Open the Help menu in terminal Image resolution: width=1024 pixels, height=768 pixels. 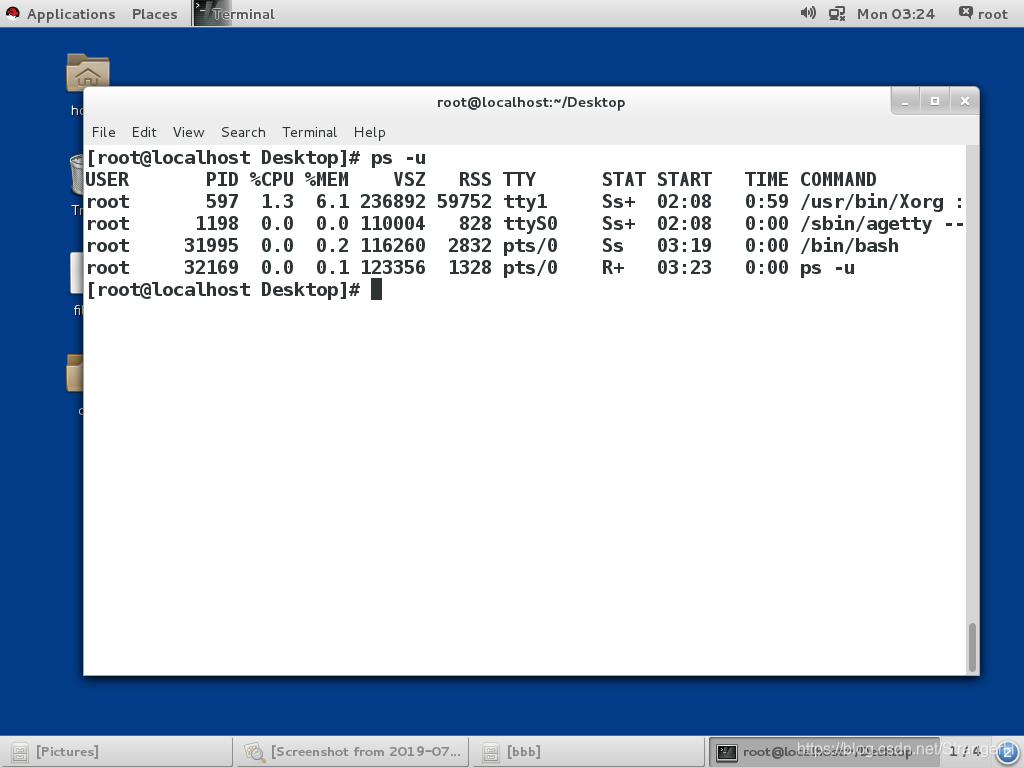370,132
